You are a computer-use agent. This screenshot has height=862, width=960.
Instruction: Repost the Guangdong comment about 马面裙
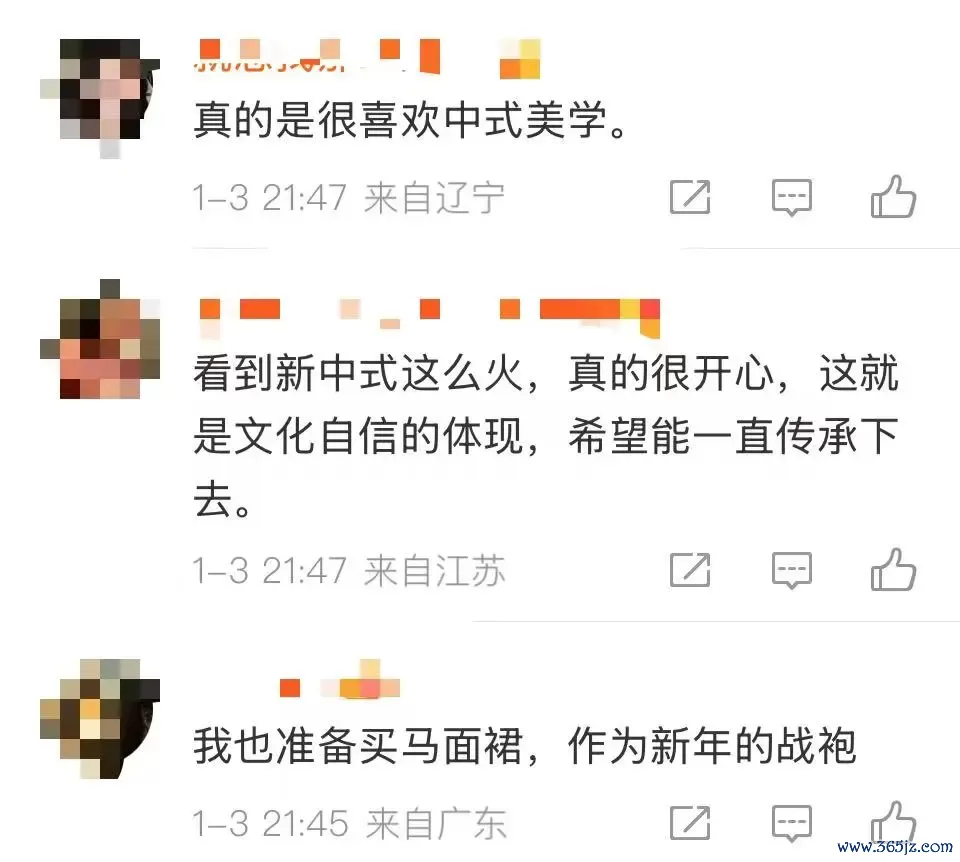(x=690, y=823)
